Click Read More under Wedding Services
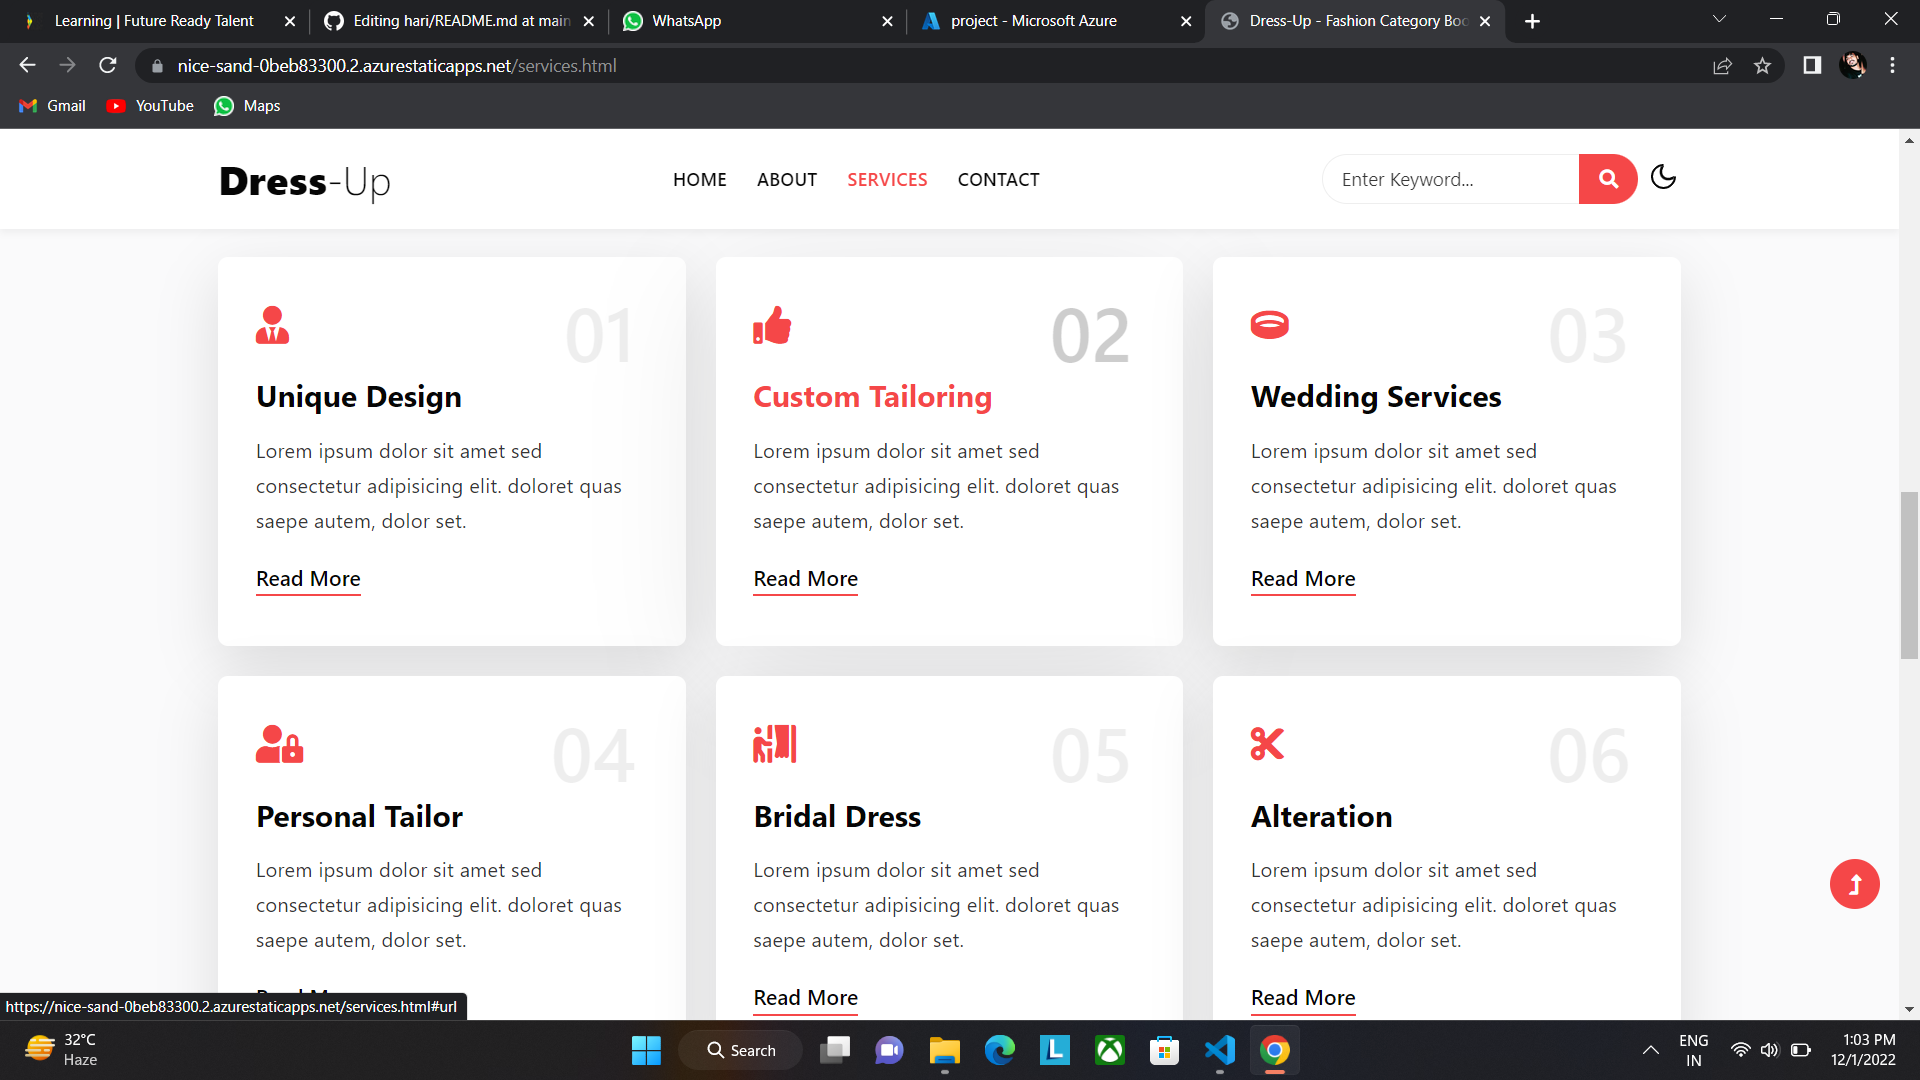The image size is (1920, 1080). pos(1302,579)
